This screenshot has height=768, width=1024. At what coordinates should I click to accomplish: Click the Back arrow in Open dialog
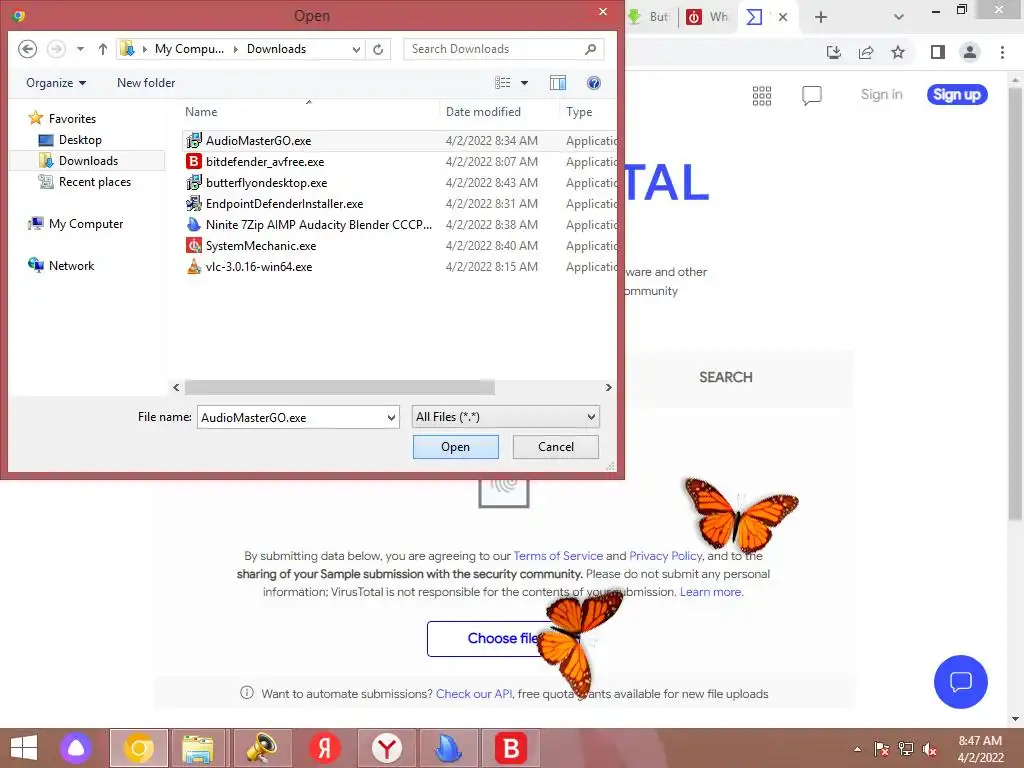(27, 49)
